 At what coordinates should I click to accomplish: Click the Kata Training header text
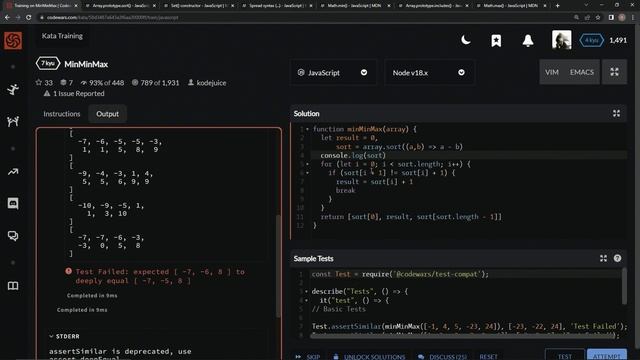point(62,36)
